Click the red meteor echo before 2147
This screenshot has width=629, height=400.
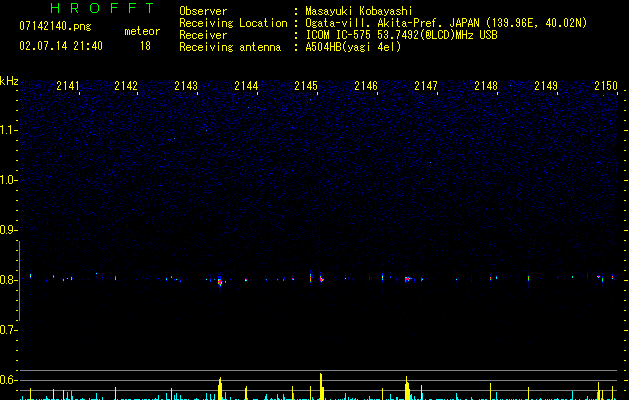point(407,279)
